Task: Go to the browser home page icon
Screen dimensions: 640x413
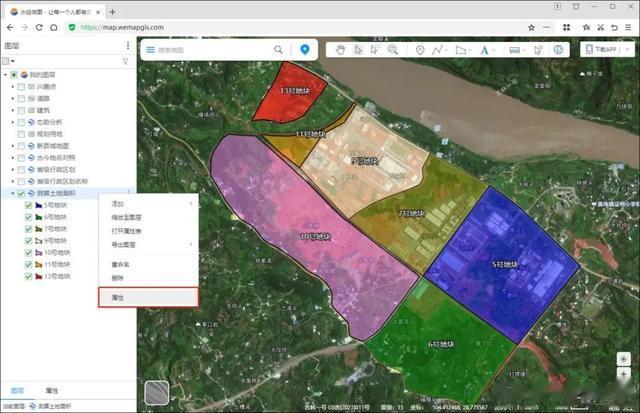Action: pos(53,27)
